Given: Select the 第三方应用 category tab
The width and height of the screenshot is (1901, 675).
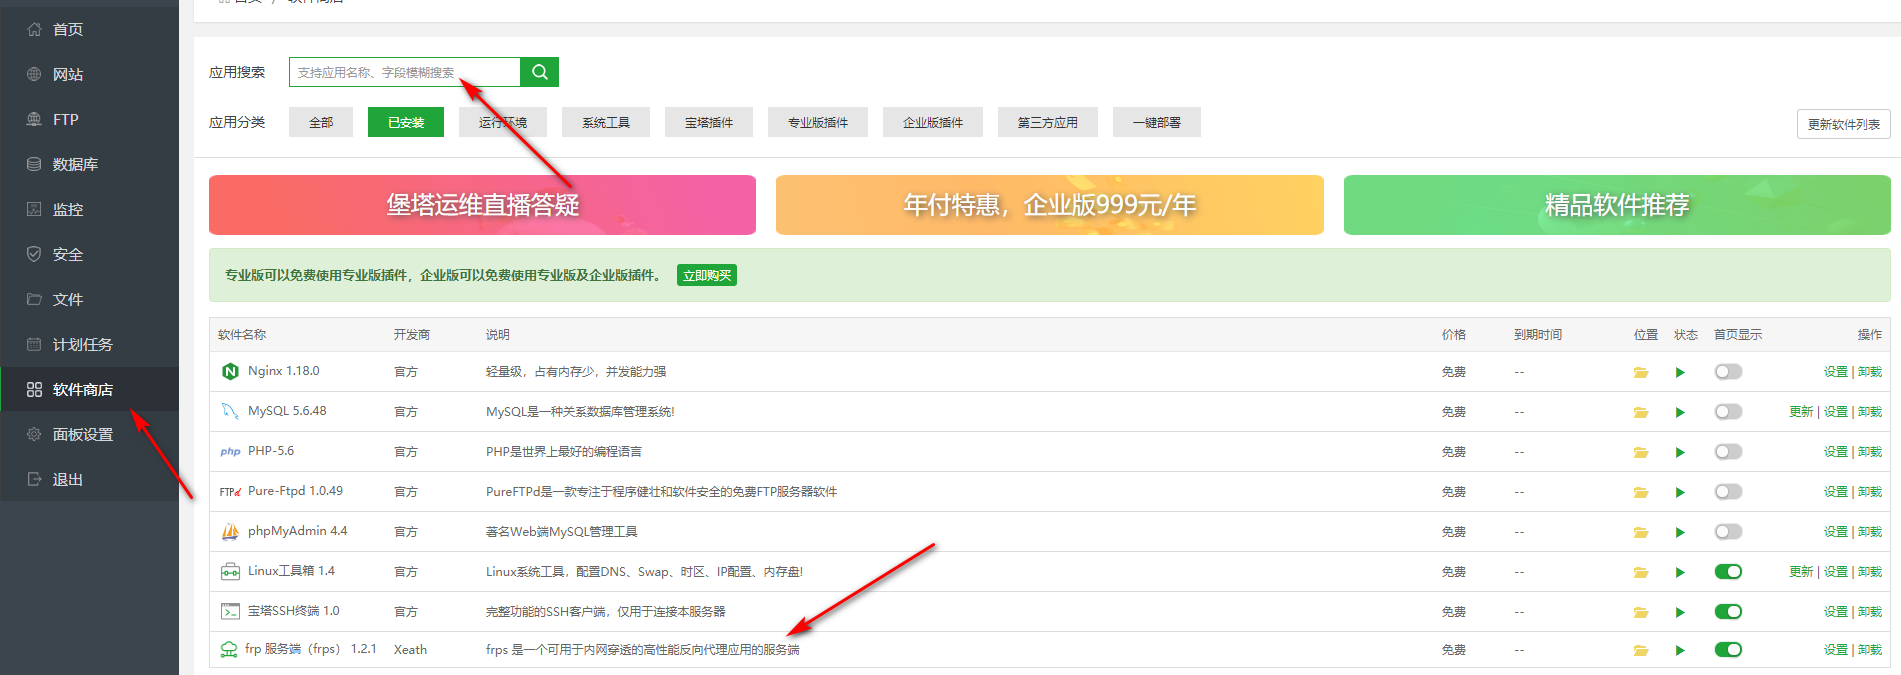Looking at the screenshot, I should pos(1048,122).
